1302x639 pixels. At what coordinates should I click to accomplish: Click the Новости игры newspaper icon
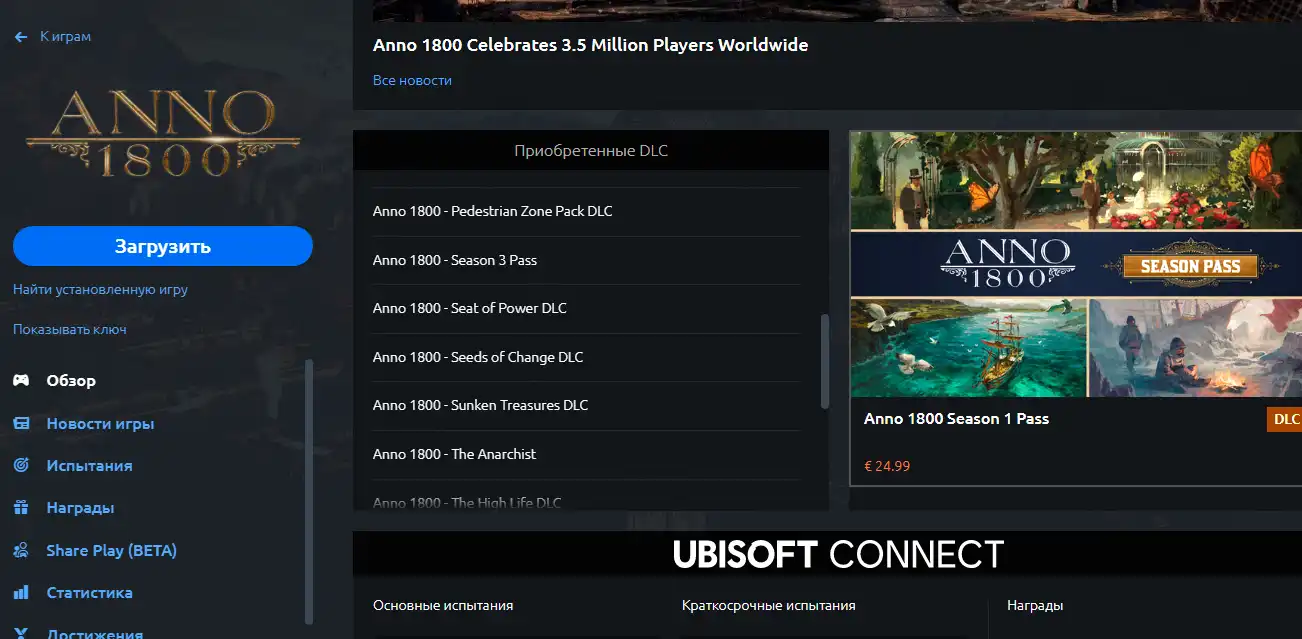coord(21,424)
